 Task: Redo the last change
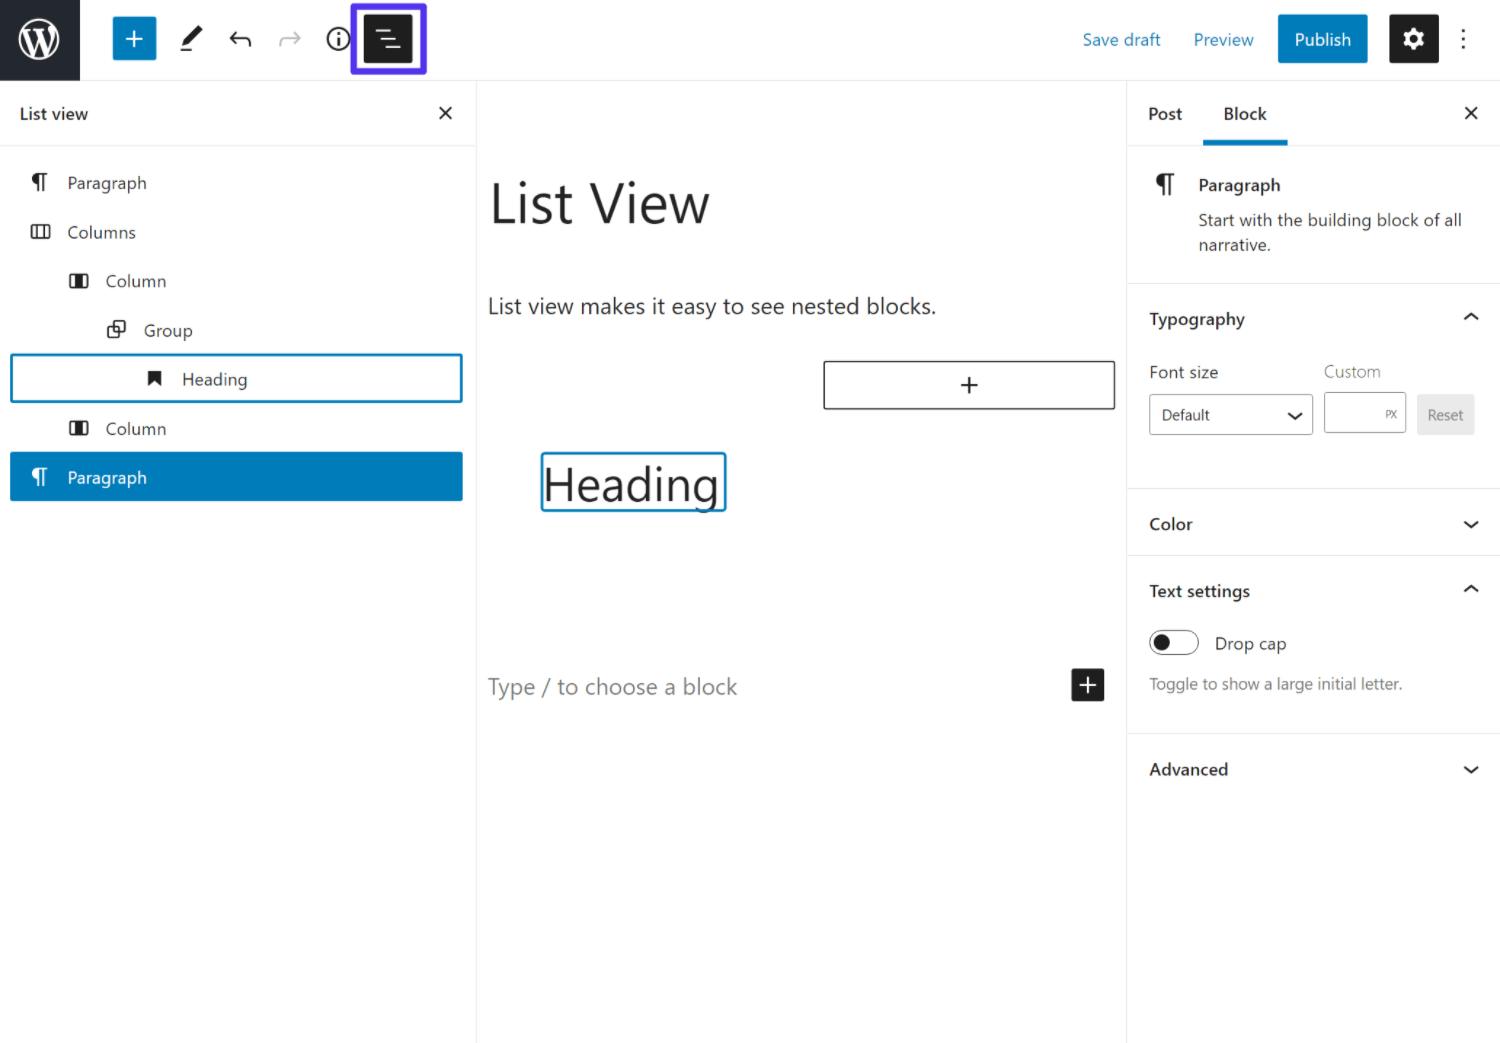point(289,38)
